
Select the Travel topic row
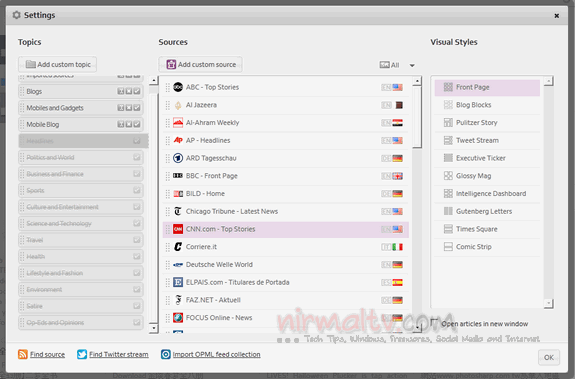(x=81, y=240)
